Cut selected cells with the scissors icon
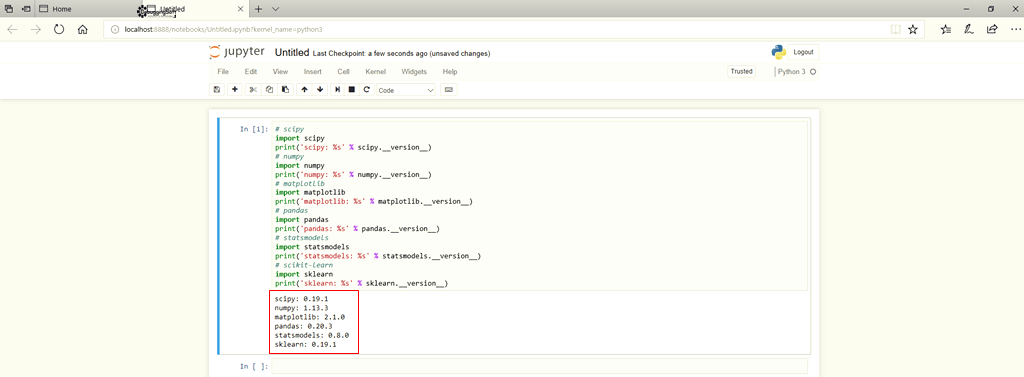Image resolution: width=1024 pixels, height=377 pixels. [x=253, y=90]
